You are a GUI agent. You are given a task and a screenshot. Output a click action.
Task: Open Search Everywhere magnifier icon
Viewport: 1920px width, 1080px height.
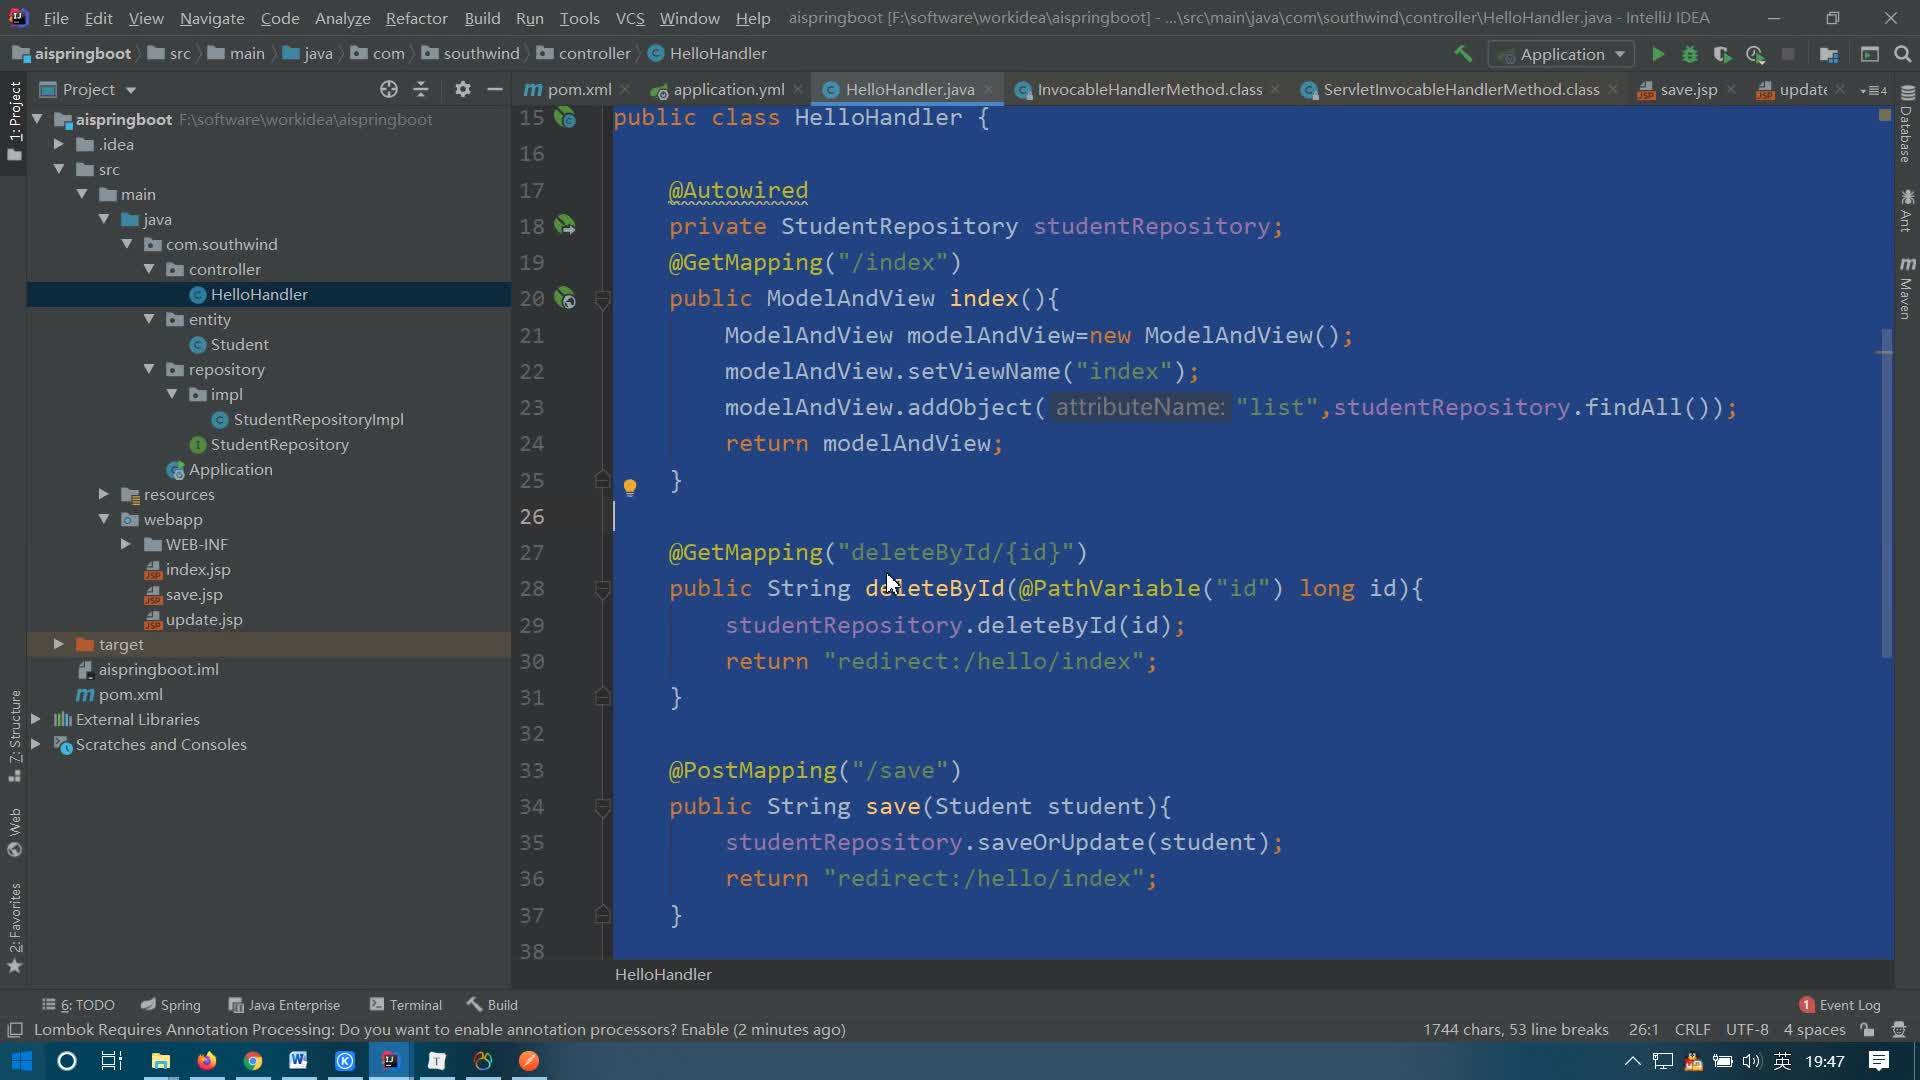tap(1903, 54)
